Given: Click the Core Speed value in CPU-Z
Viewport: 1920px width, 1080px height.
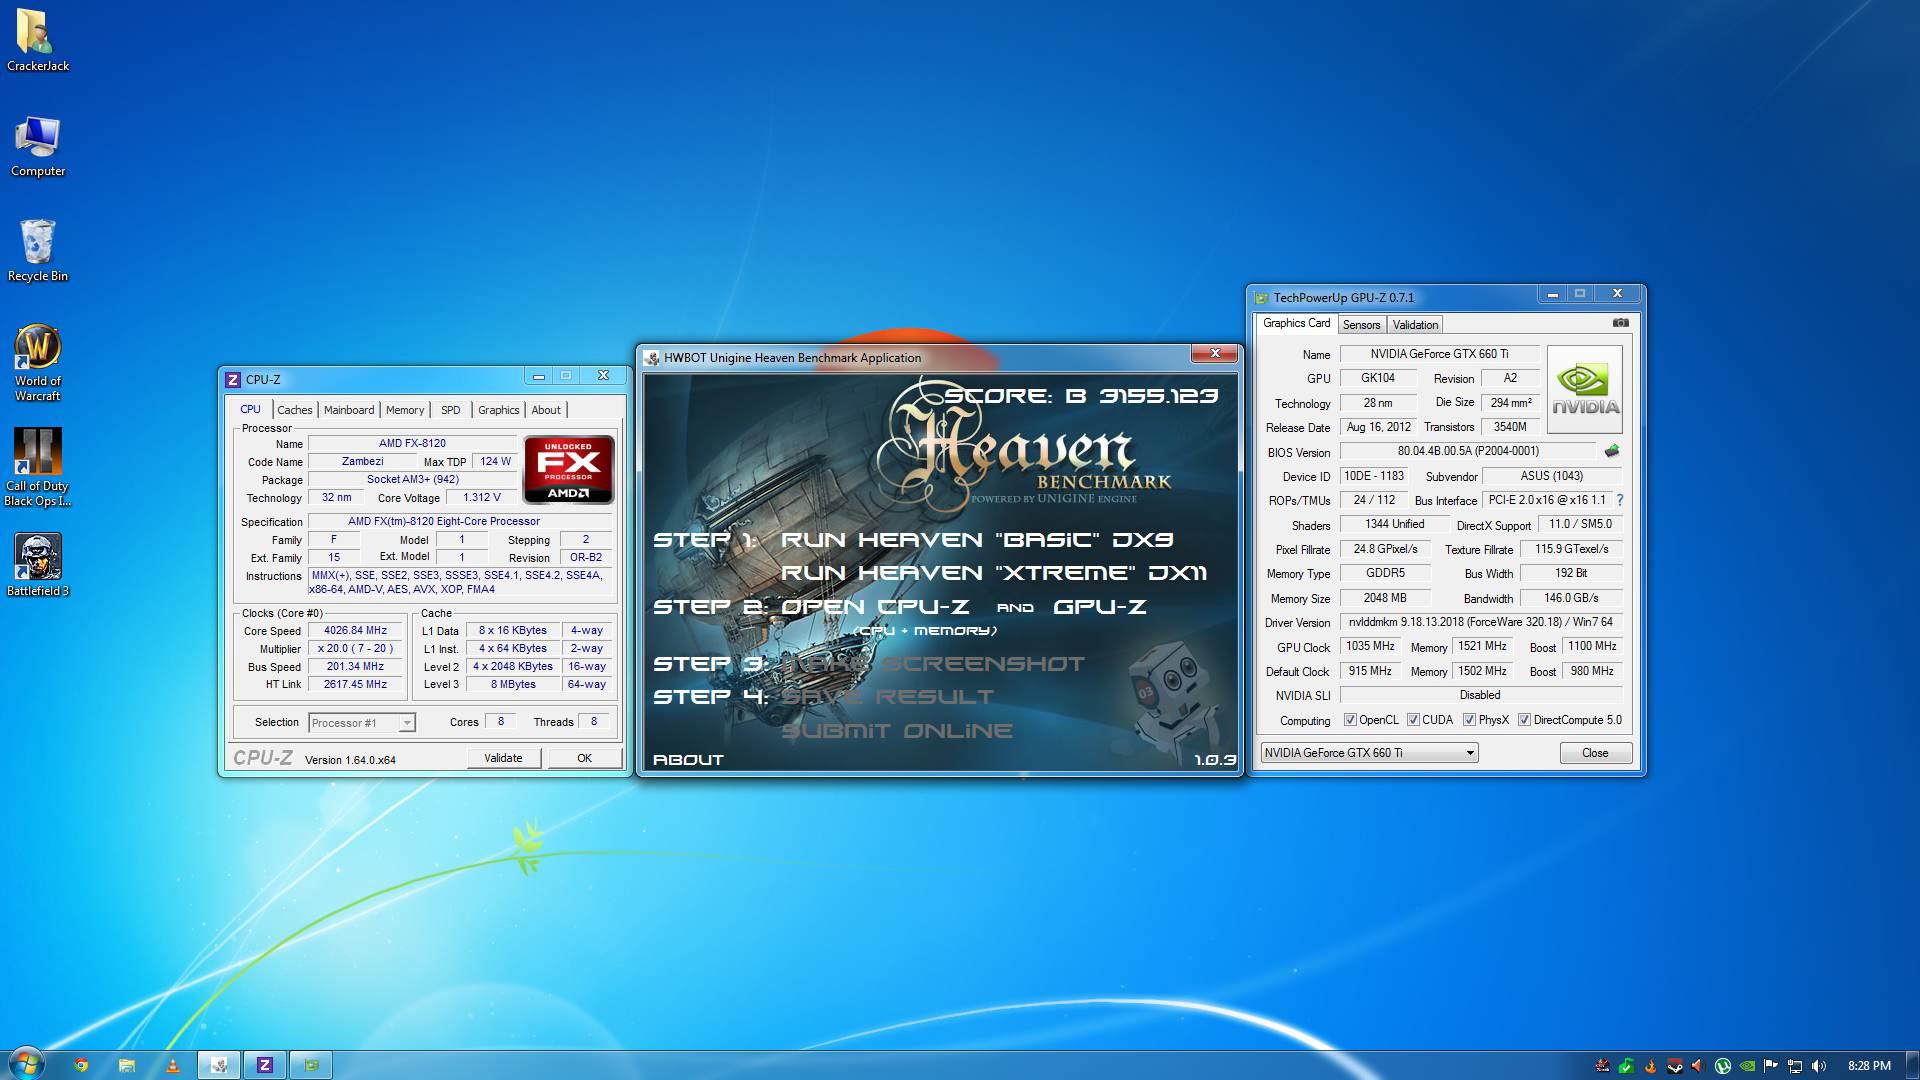Looking at the screenshot, I should [x=355, y=631].
